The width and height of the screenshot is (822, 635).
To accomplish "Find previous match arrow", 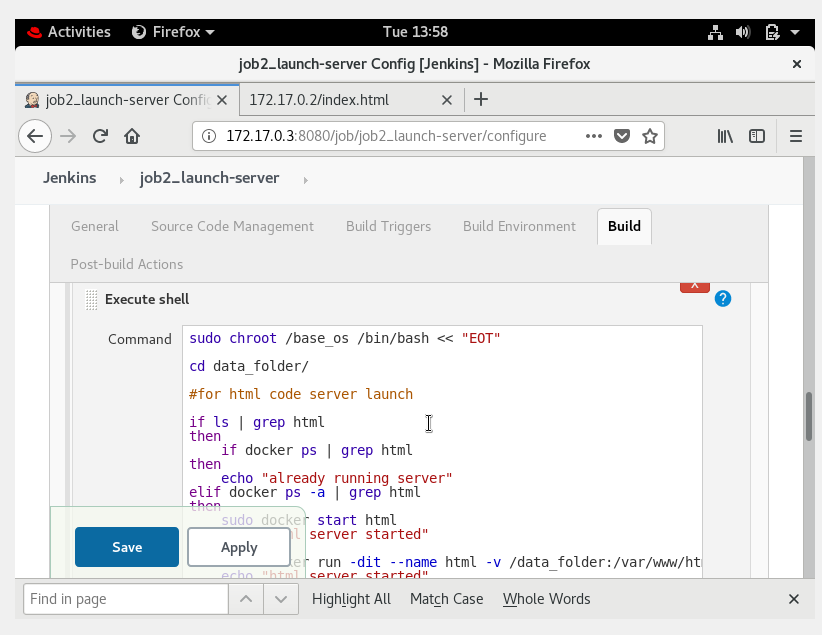I will click(x=246, y=599).
